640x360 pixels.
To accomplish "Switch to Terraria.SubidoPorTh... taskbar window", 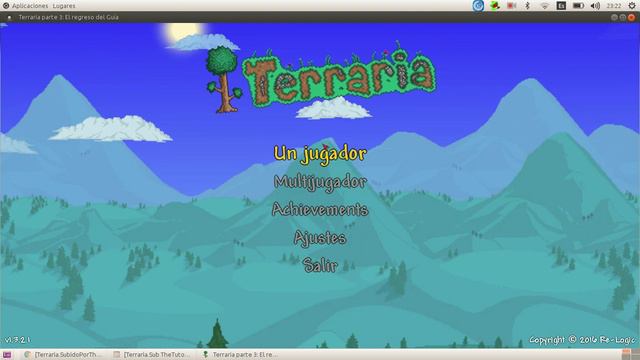I will tap(62, 355).
